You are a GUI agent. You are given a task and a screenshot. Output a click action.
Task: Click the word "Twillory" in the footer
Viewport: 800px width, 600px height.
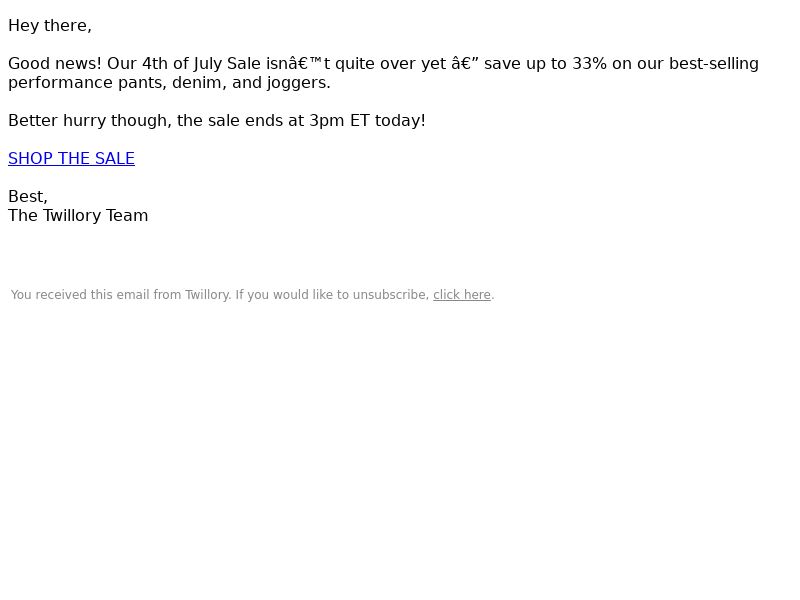(207, 295)
